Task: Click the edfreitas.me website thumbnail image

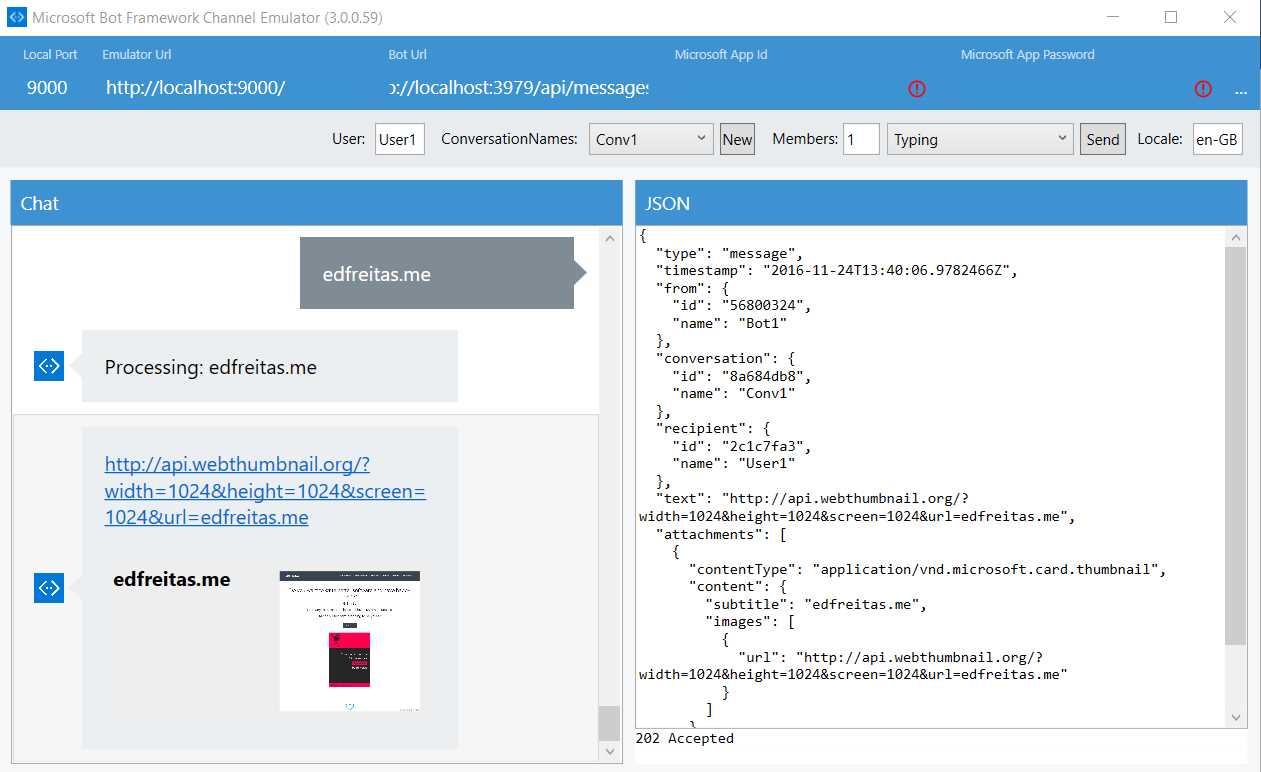Action: [x=350, y=641]
